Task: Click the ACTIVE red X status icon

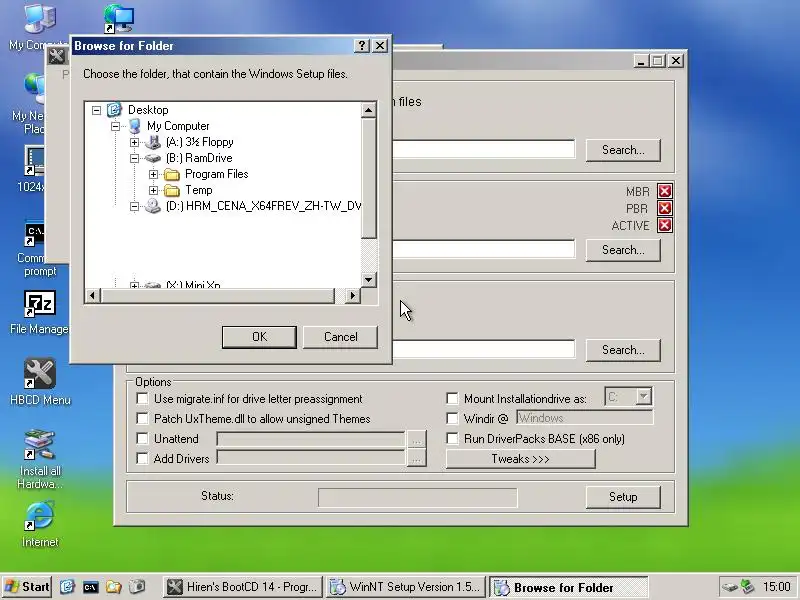Action: tap(664, 225)
